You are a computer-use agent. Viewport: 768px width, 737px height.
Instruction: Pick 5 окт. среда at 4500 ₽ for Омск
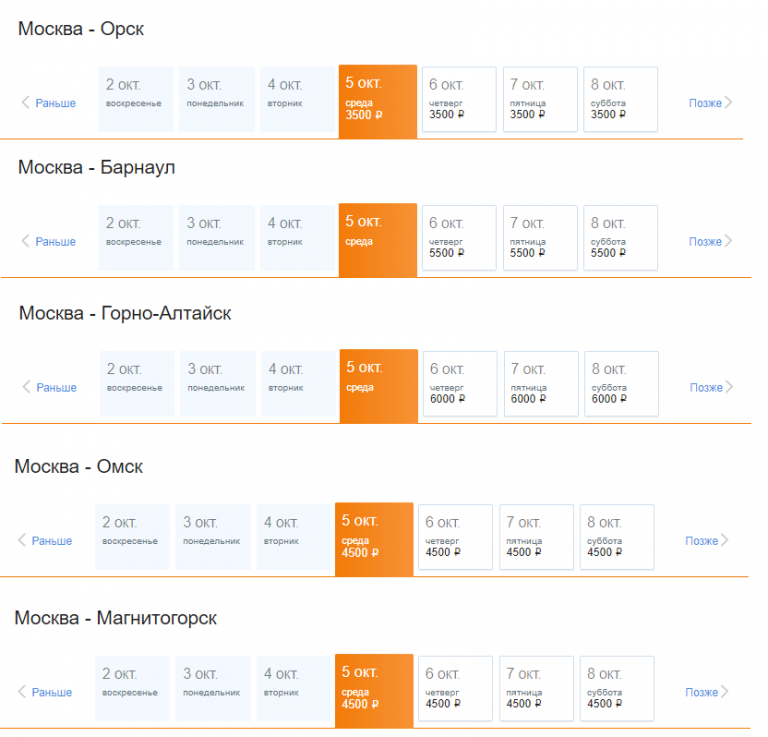pos(374,539)
